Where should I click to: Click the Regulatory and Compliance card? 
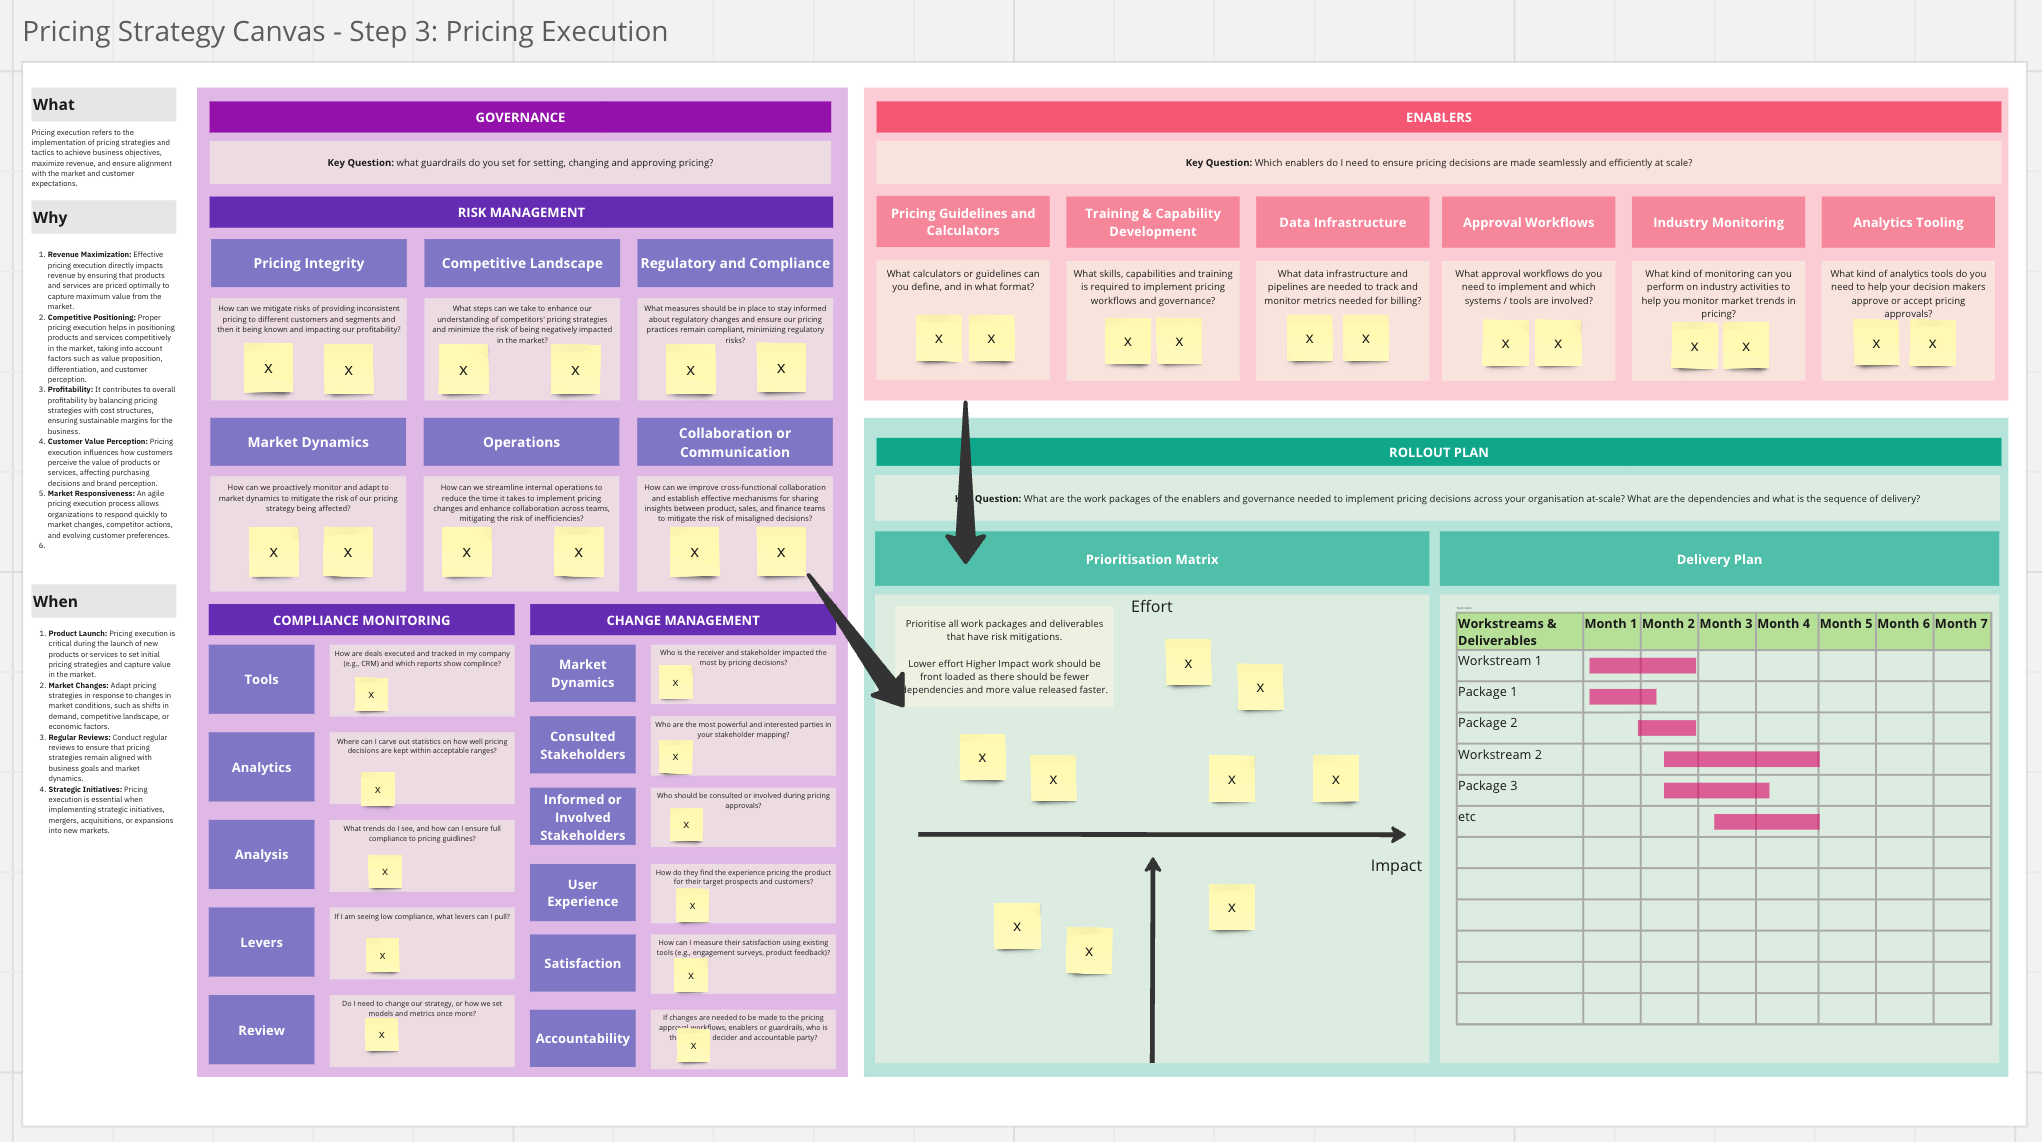[735, 263]
